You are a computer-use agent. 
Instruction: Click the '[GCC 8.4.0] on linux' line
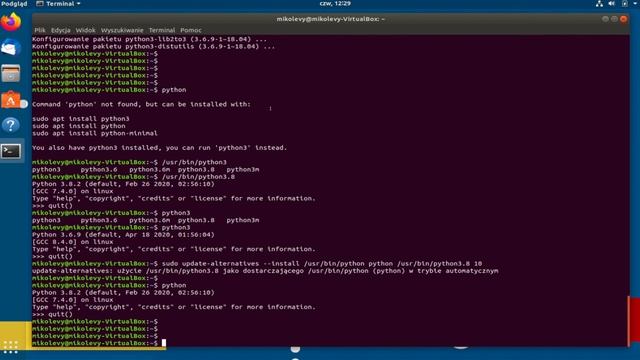pos(73,242)
